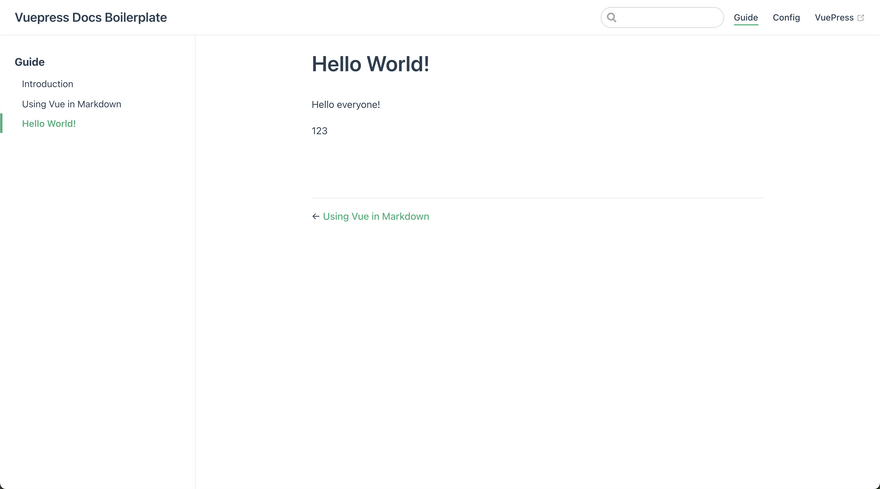Click the magnifying glass search icon

click(x=612, y=18)
